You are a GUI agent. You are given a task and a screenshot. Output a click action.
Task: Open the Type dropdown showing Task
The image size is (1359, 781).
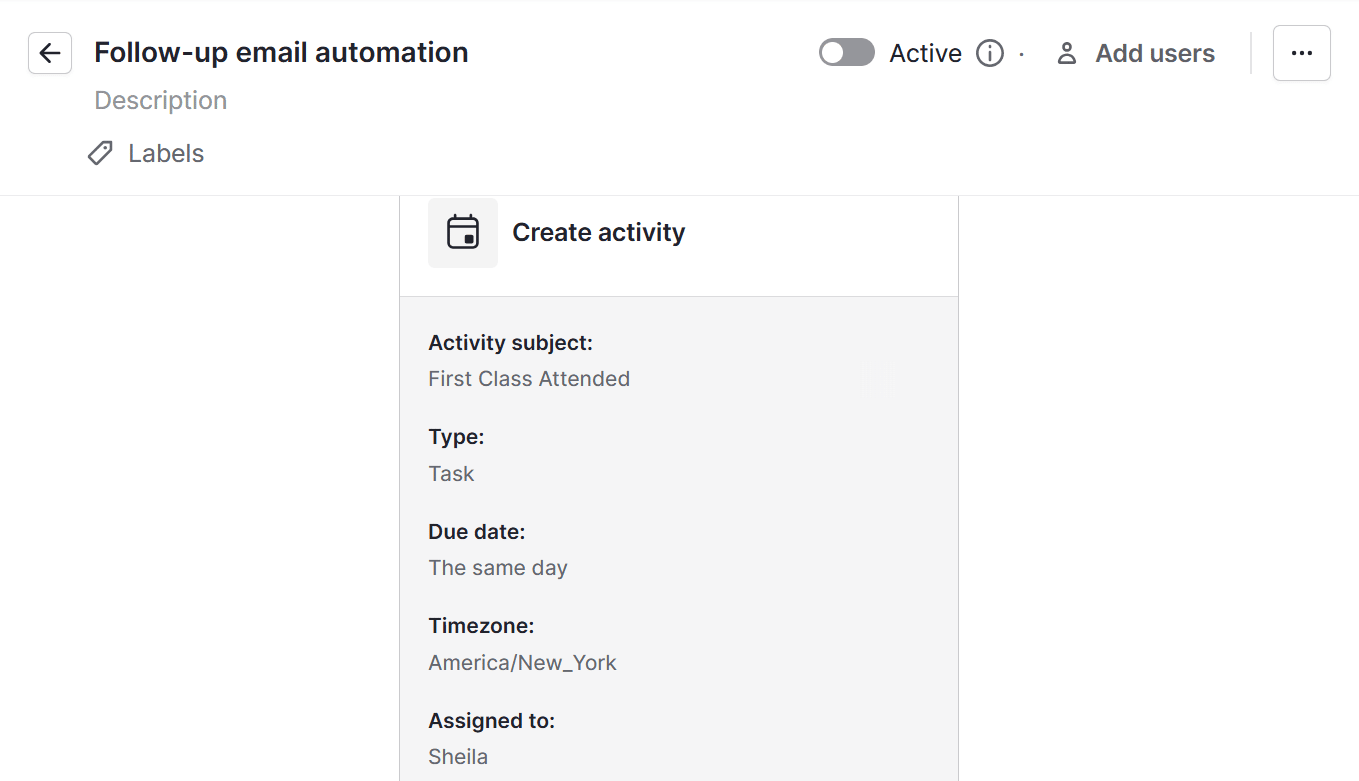pyautogui.click(x=451, y=473)
